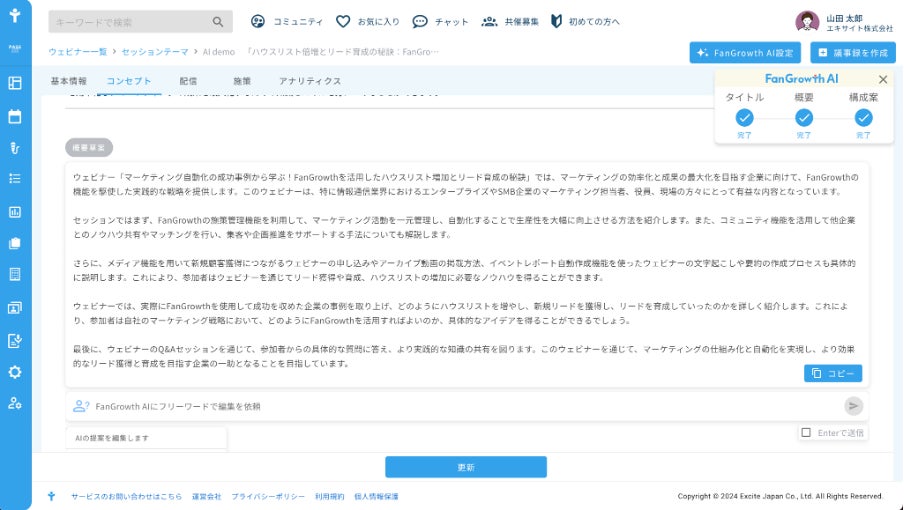
Task: Open the microphone icon in sidebar
Action: tap(15, 148)
